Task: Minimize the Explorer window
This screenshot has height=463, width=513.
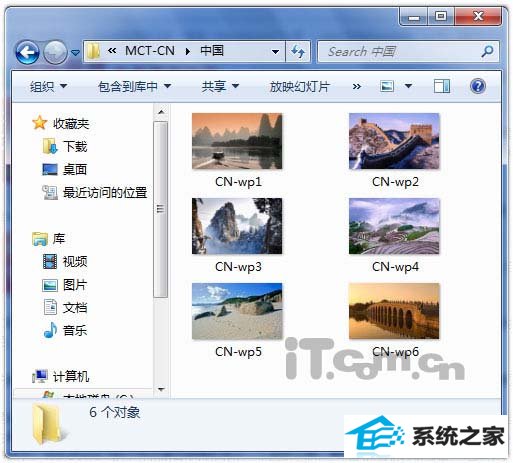Action: [413, 16]
